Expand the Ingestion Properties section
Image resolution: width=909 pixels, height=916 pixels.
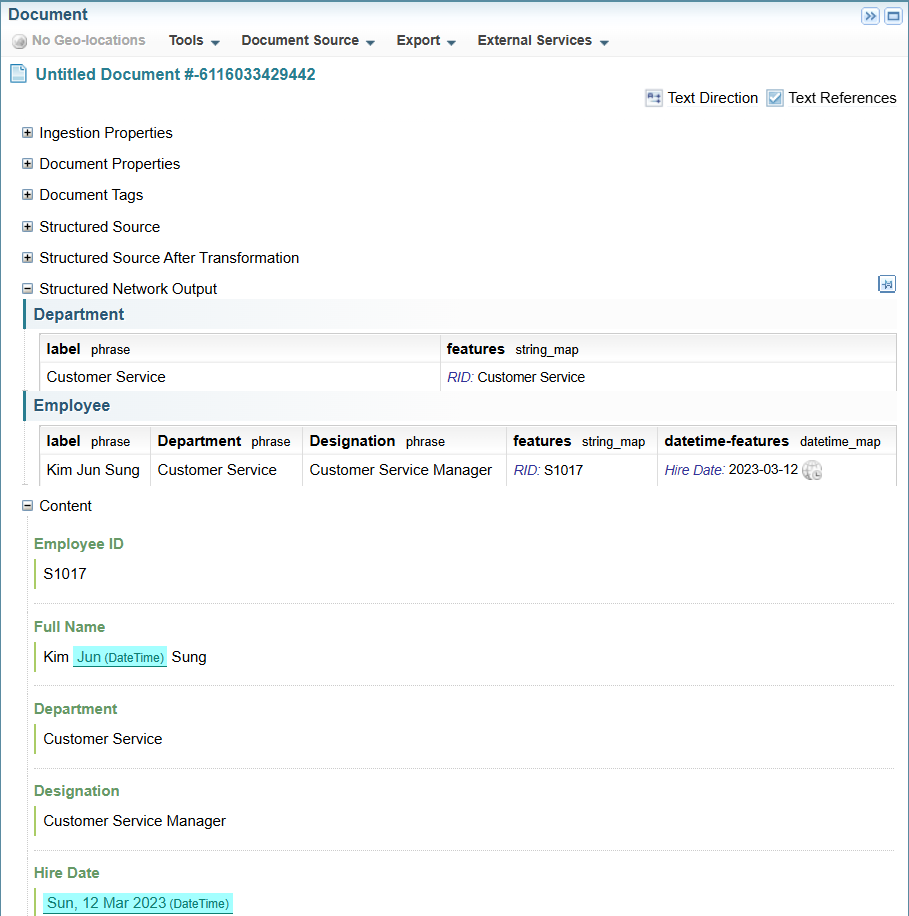27,133
